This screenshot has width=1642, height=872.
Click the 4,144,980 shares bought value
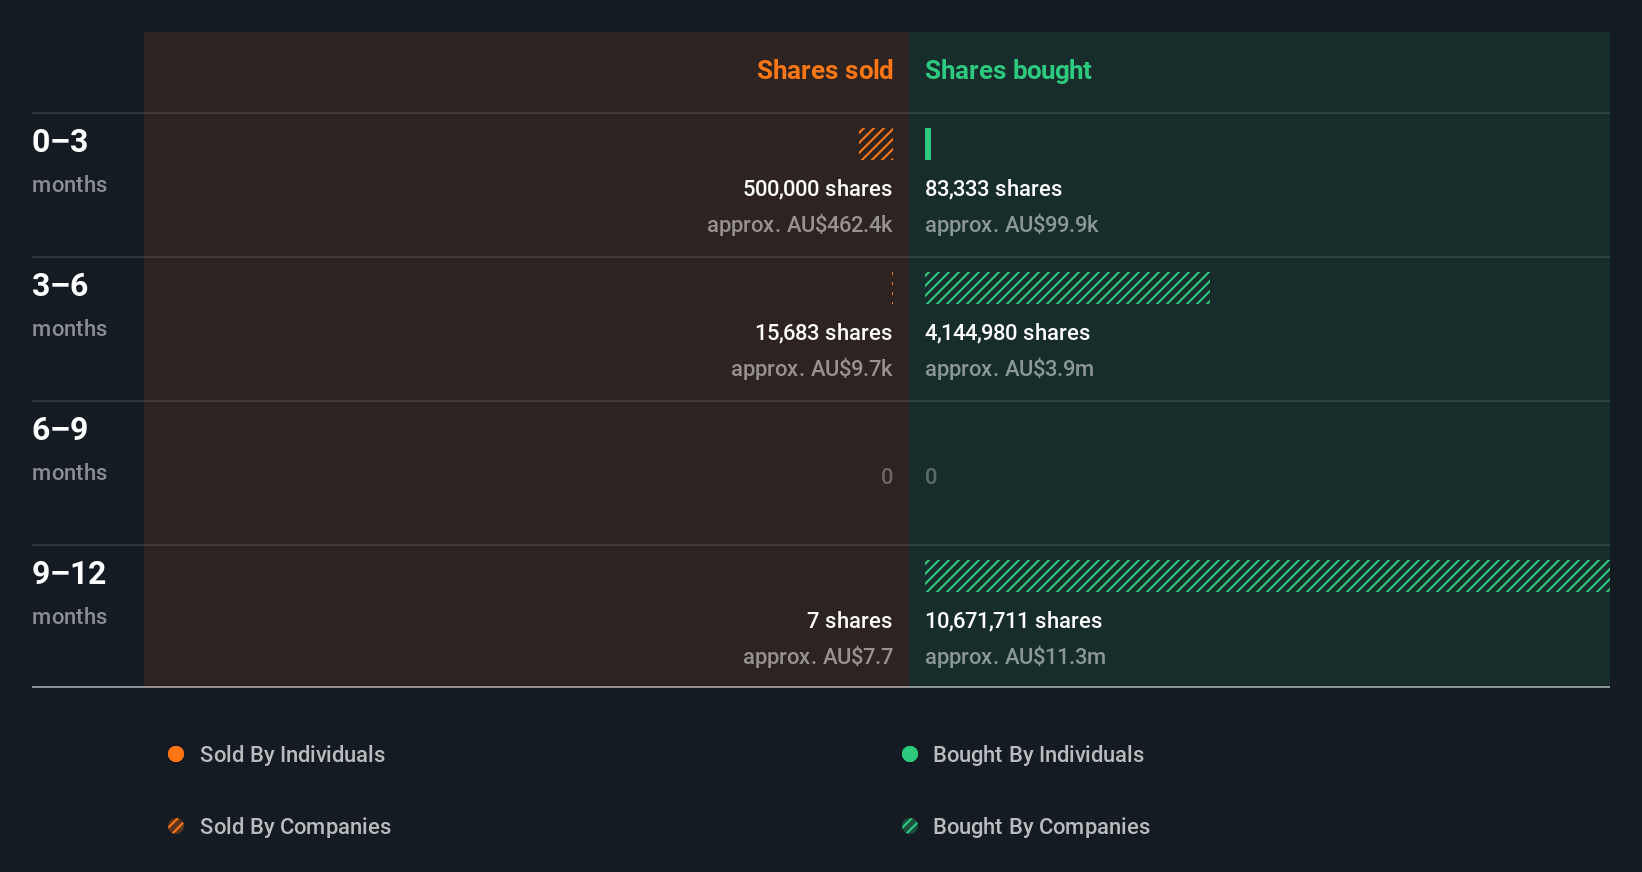(x=1007, y=332)
